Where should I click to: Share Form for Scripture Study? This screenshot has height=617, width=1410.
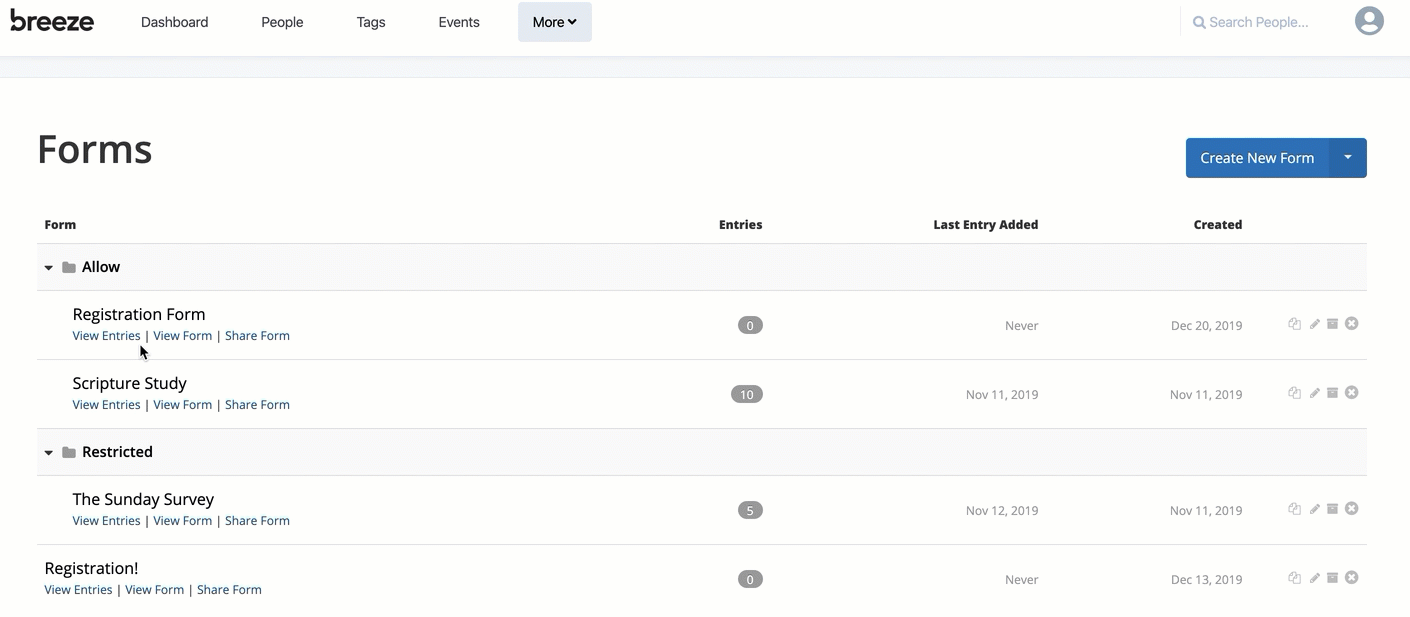pos(257,405)
